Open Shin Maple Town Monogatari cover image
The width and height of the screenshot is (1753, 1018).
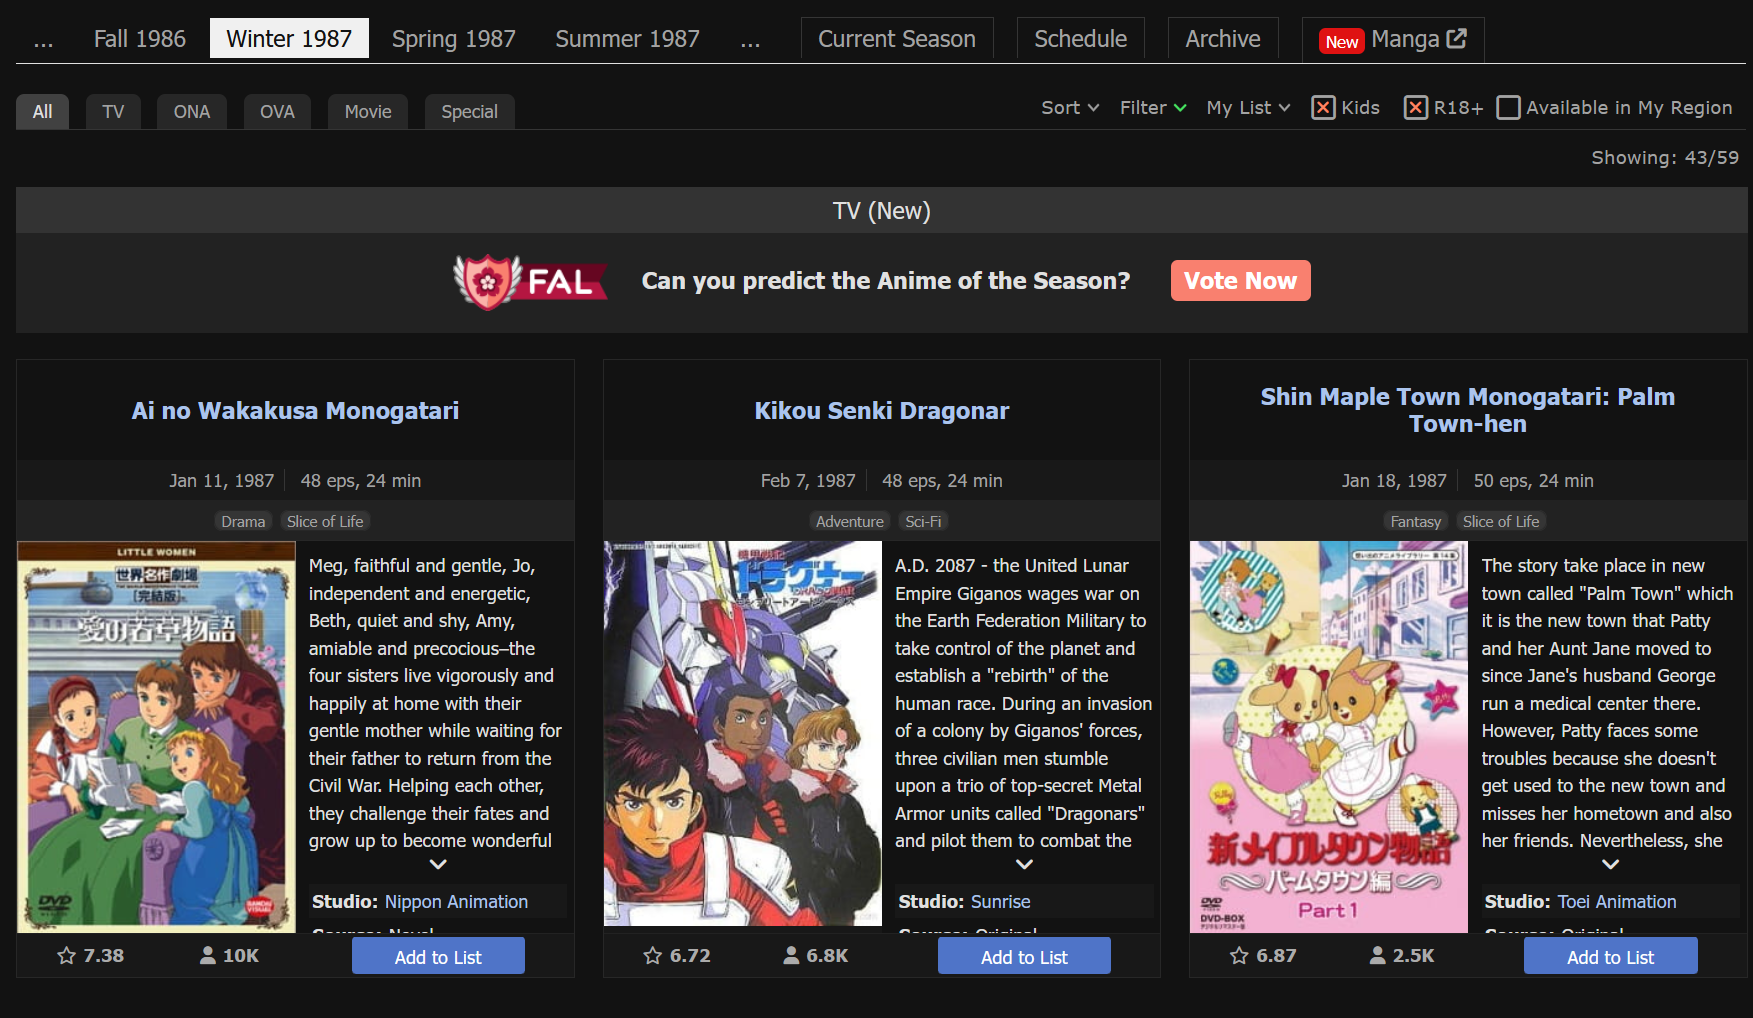point(1329,737)
